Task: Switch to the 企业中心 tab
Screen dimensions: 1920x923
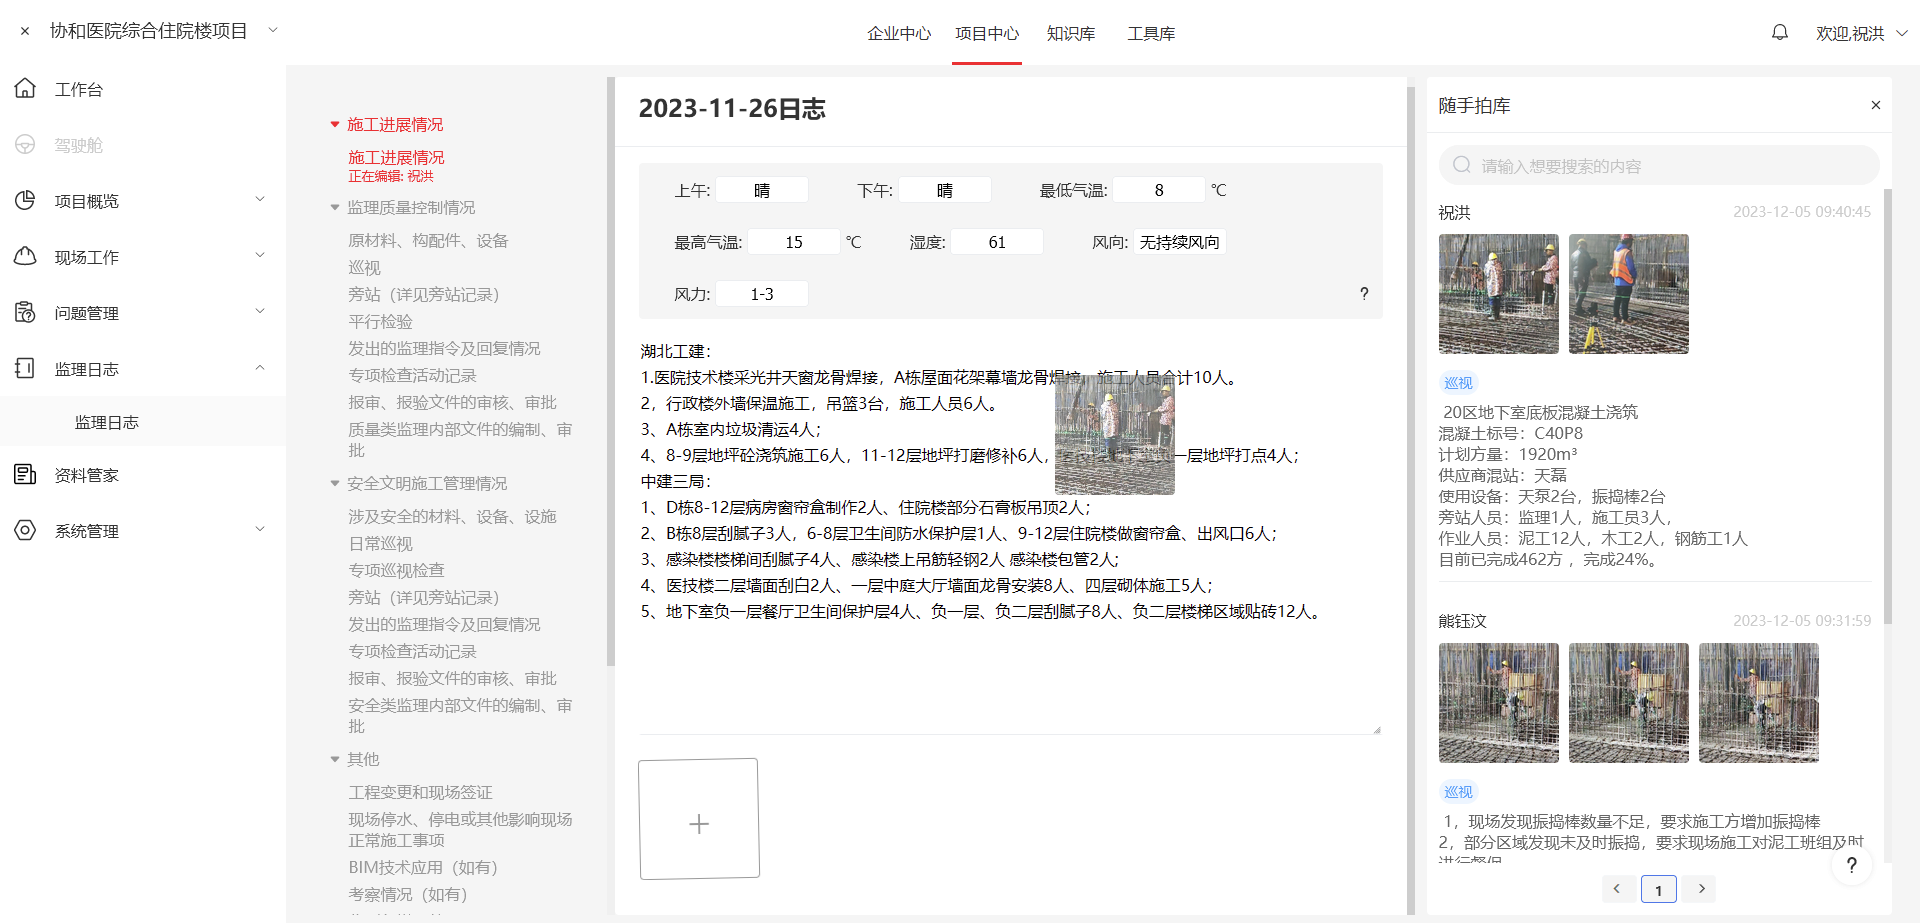Action: [x=899, y=34]
